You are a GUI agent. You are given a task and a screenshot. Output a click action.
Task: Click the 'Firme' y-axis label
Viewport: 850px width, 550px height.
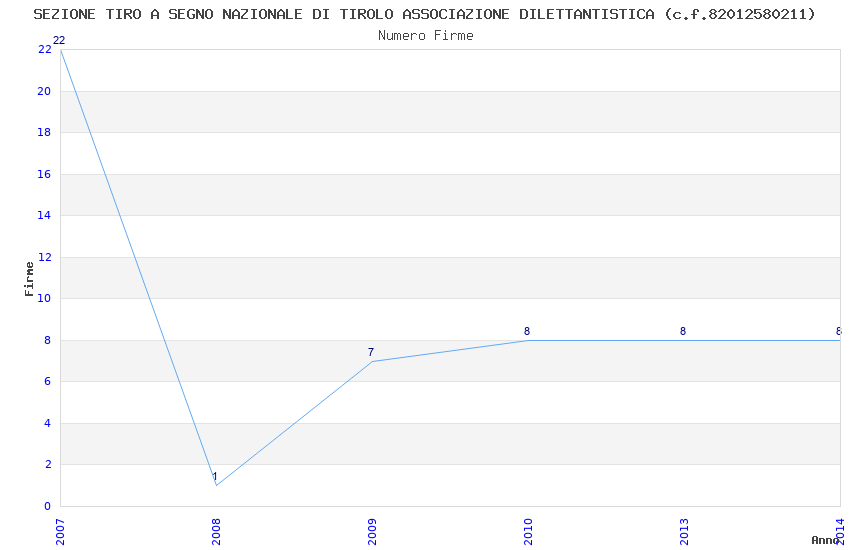click(29, 279)
